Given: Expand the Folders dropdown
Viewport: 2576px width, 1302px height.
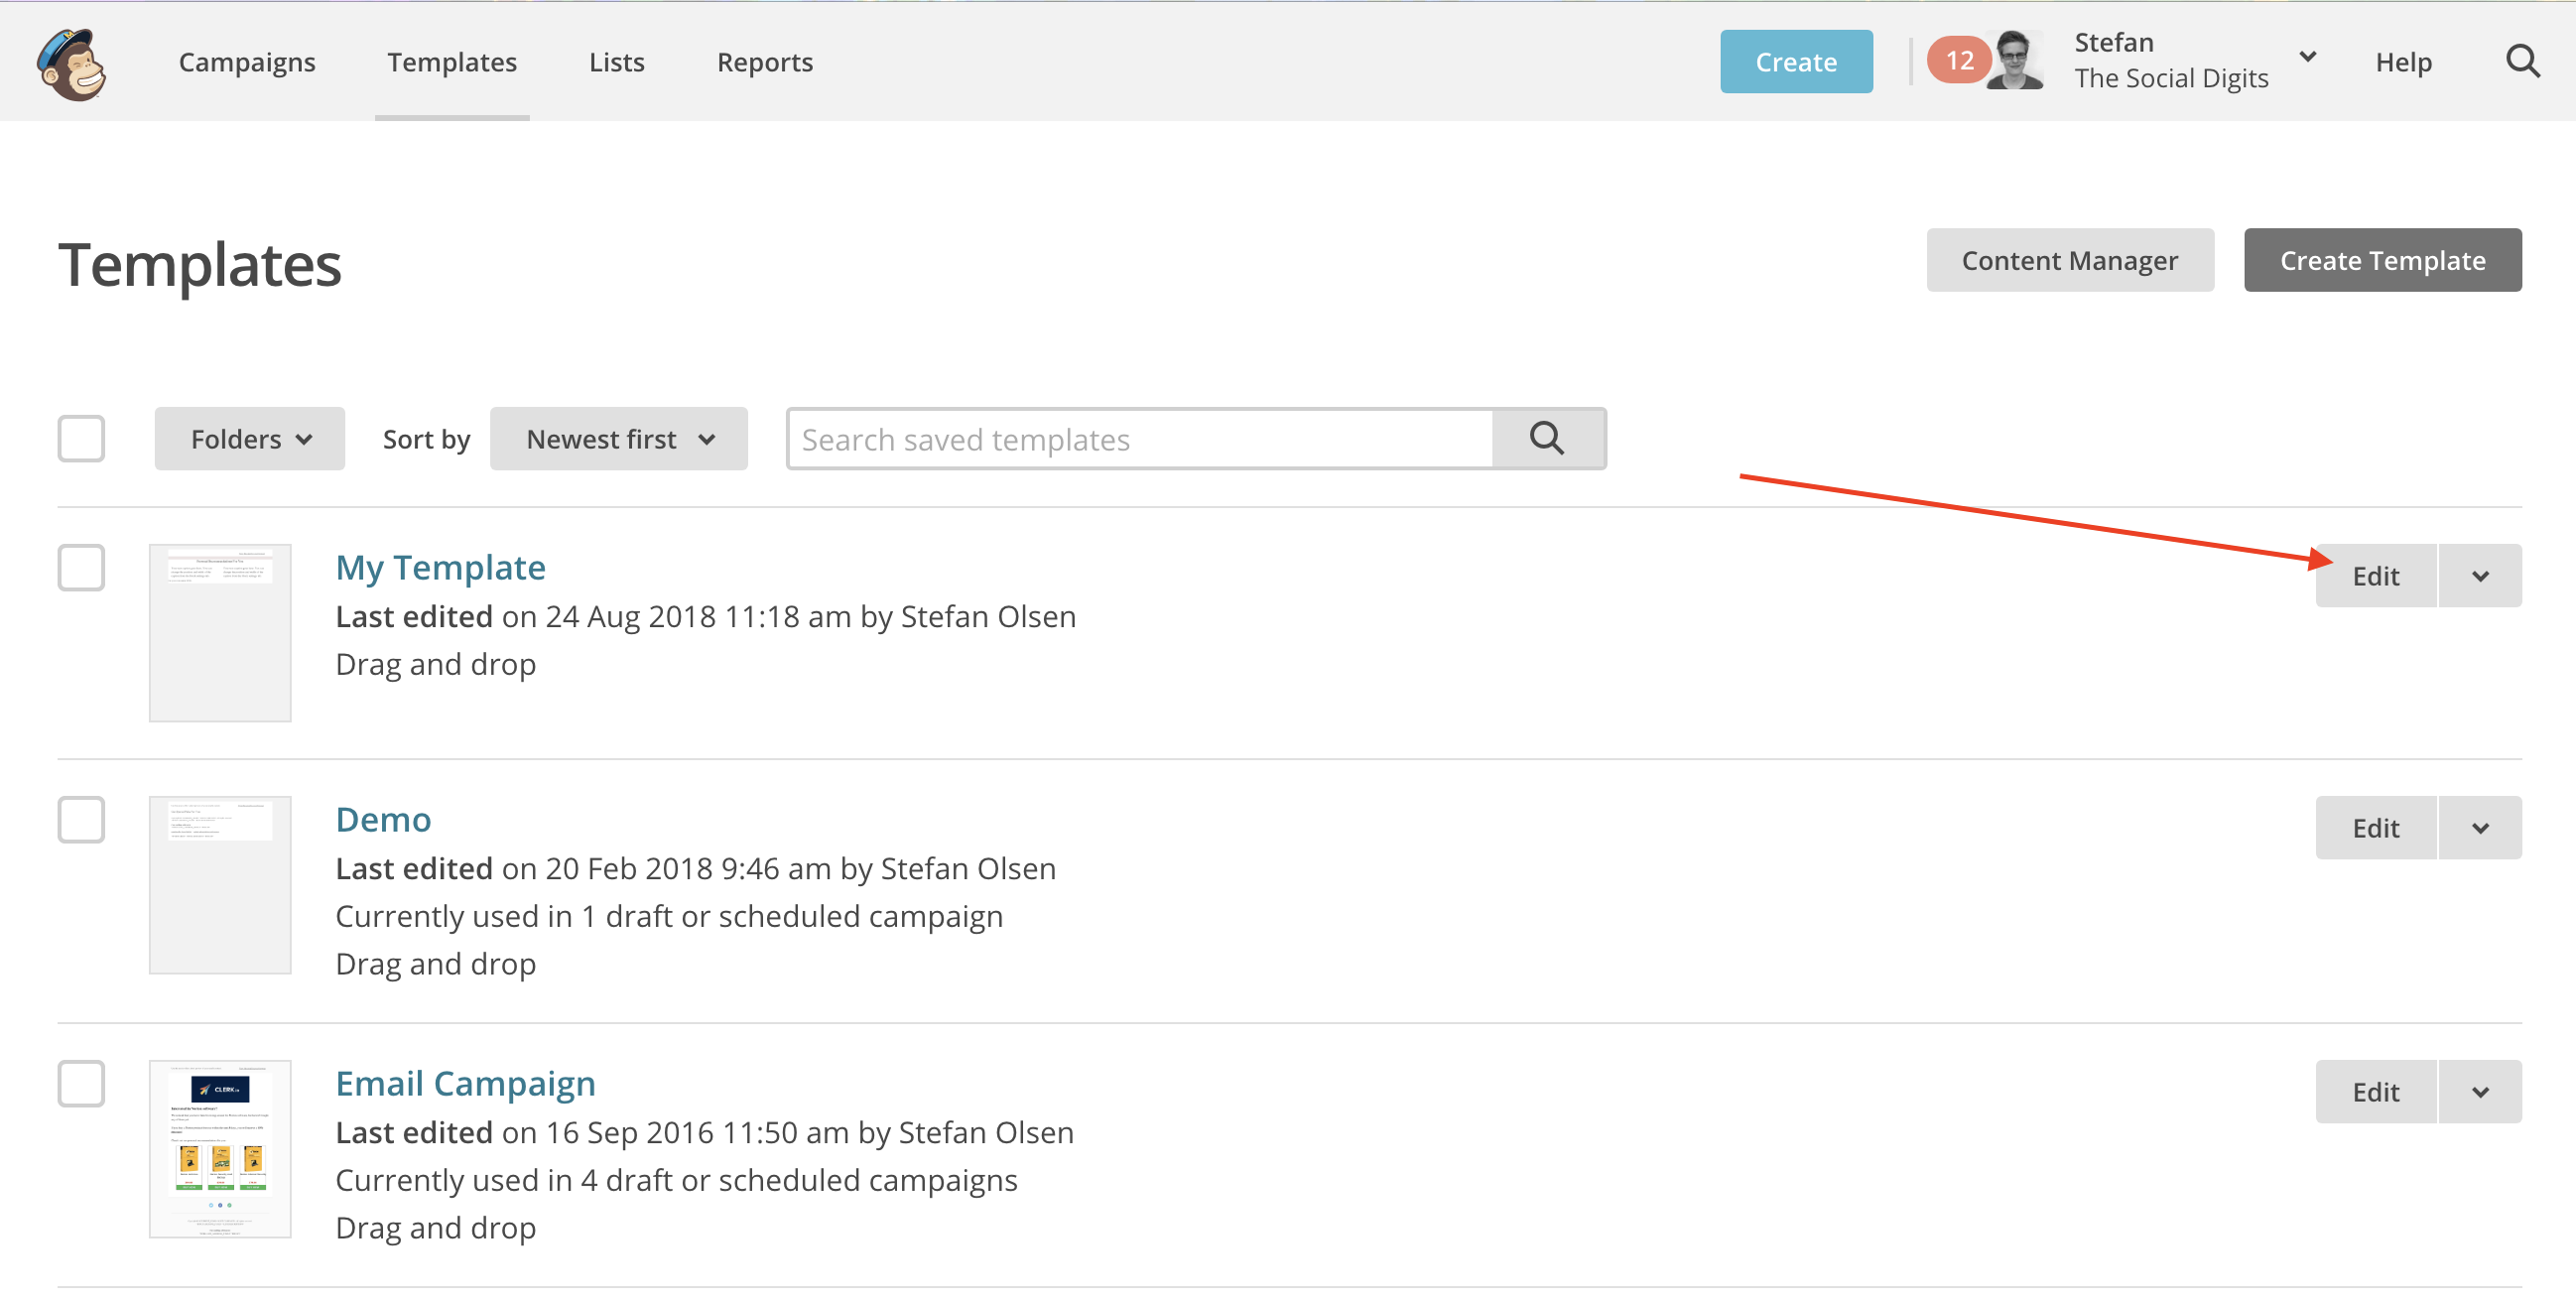Looking at the screenshot, I should (250, 439).
